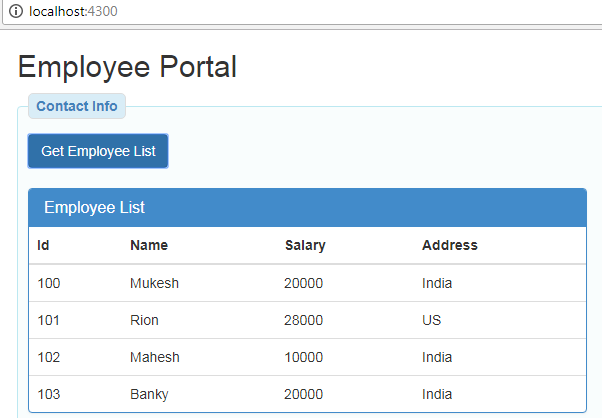Click the name Rion in table
This screenshot has width=602, height=418.
coord(144,320)
